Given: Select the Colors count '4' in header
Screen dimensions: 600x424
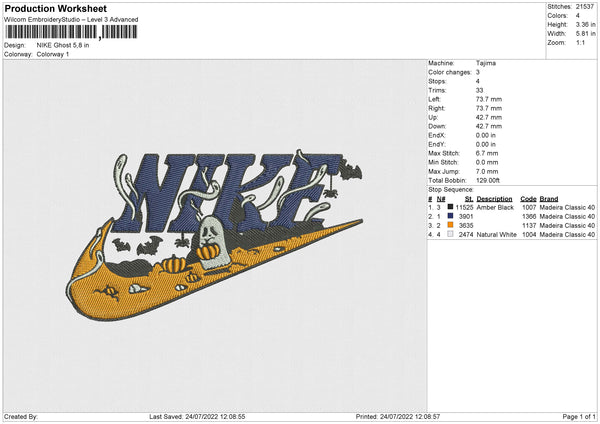Looking at the screenshot, I should [578, 16].
